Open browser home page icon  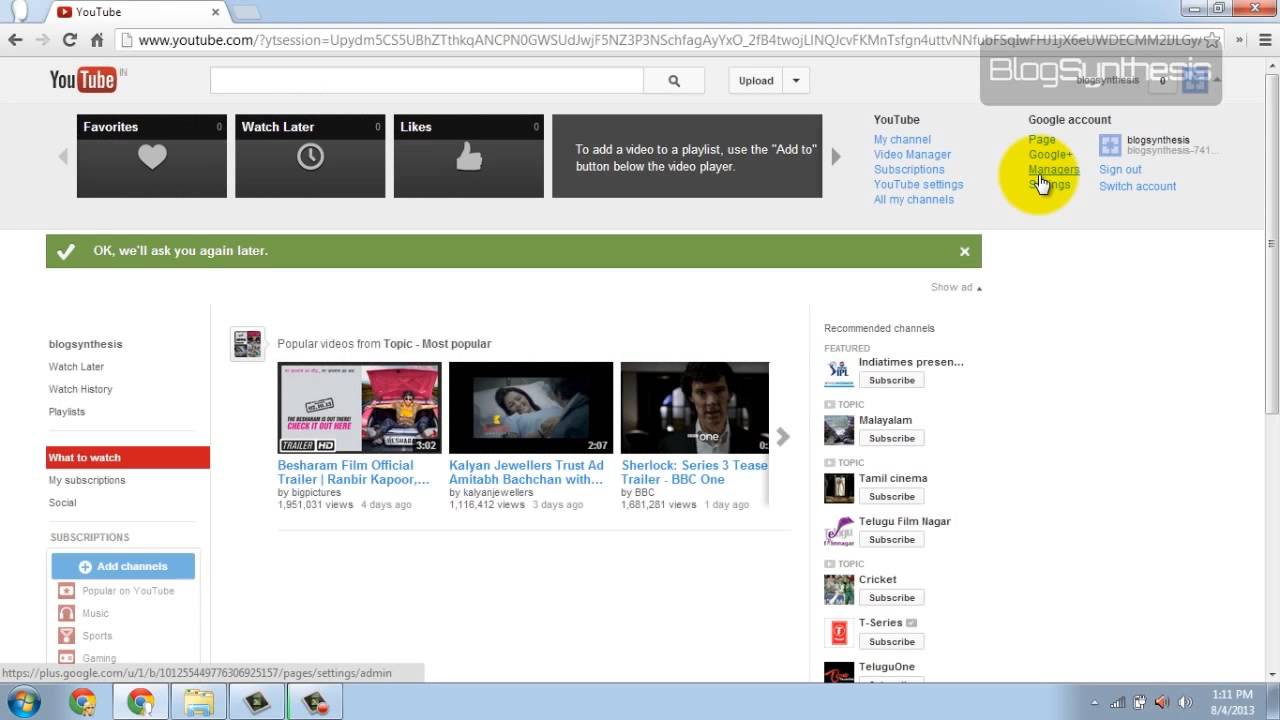click(x=97, y=40)
